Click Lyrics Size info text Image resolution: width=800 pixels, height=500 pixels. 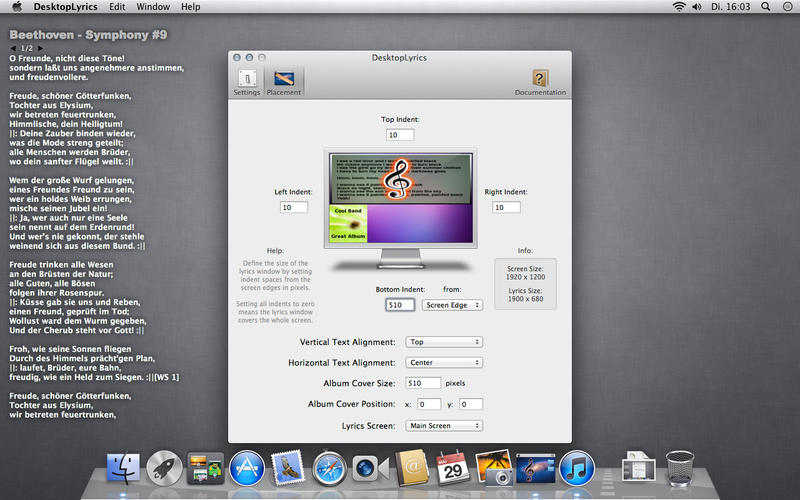click(526, 294)
